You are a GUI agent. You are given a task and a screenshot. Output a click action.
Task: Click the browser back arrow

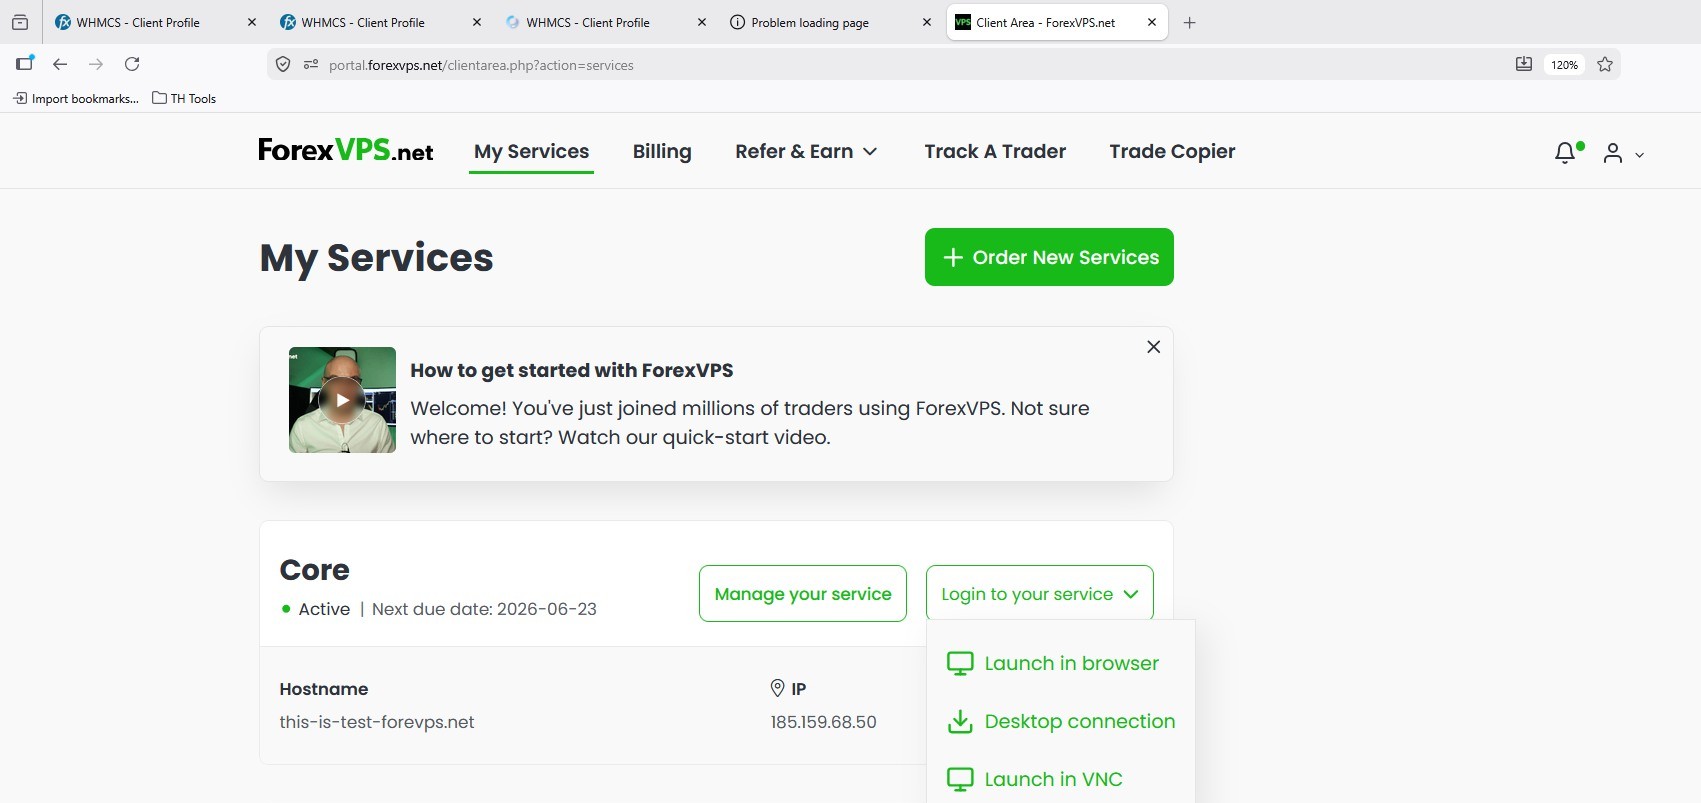coord(60,64)
